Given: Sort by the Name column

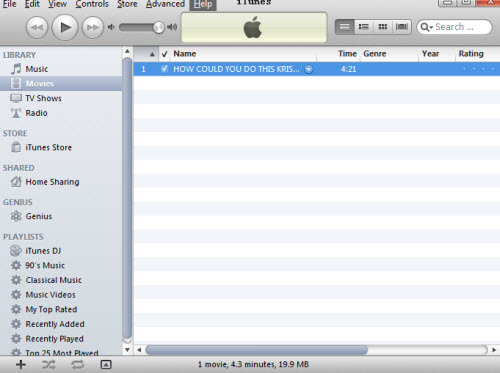Looking at the screenshot, I should point(243,54).
